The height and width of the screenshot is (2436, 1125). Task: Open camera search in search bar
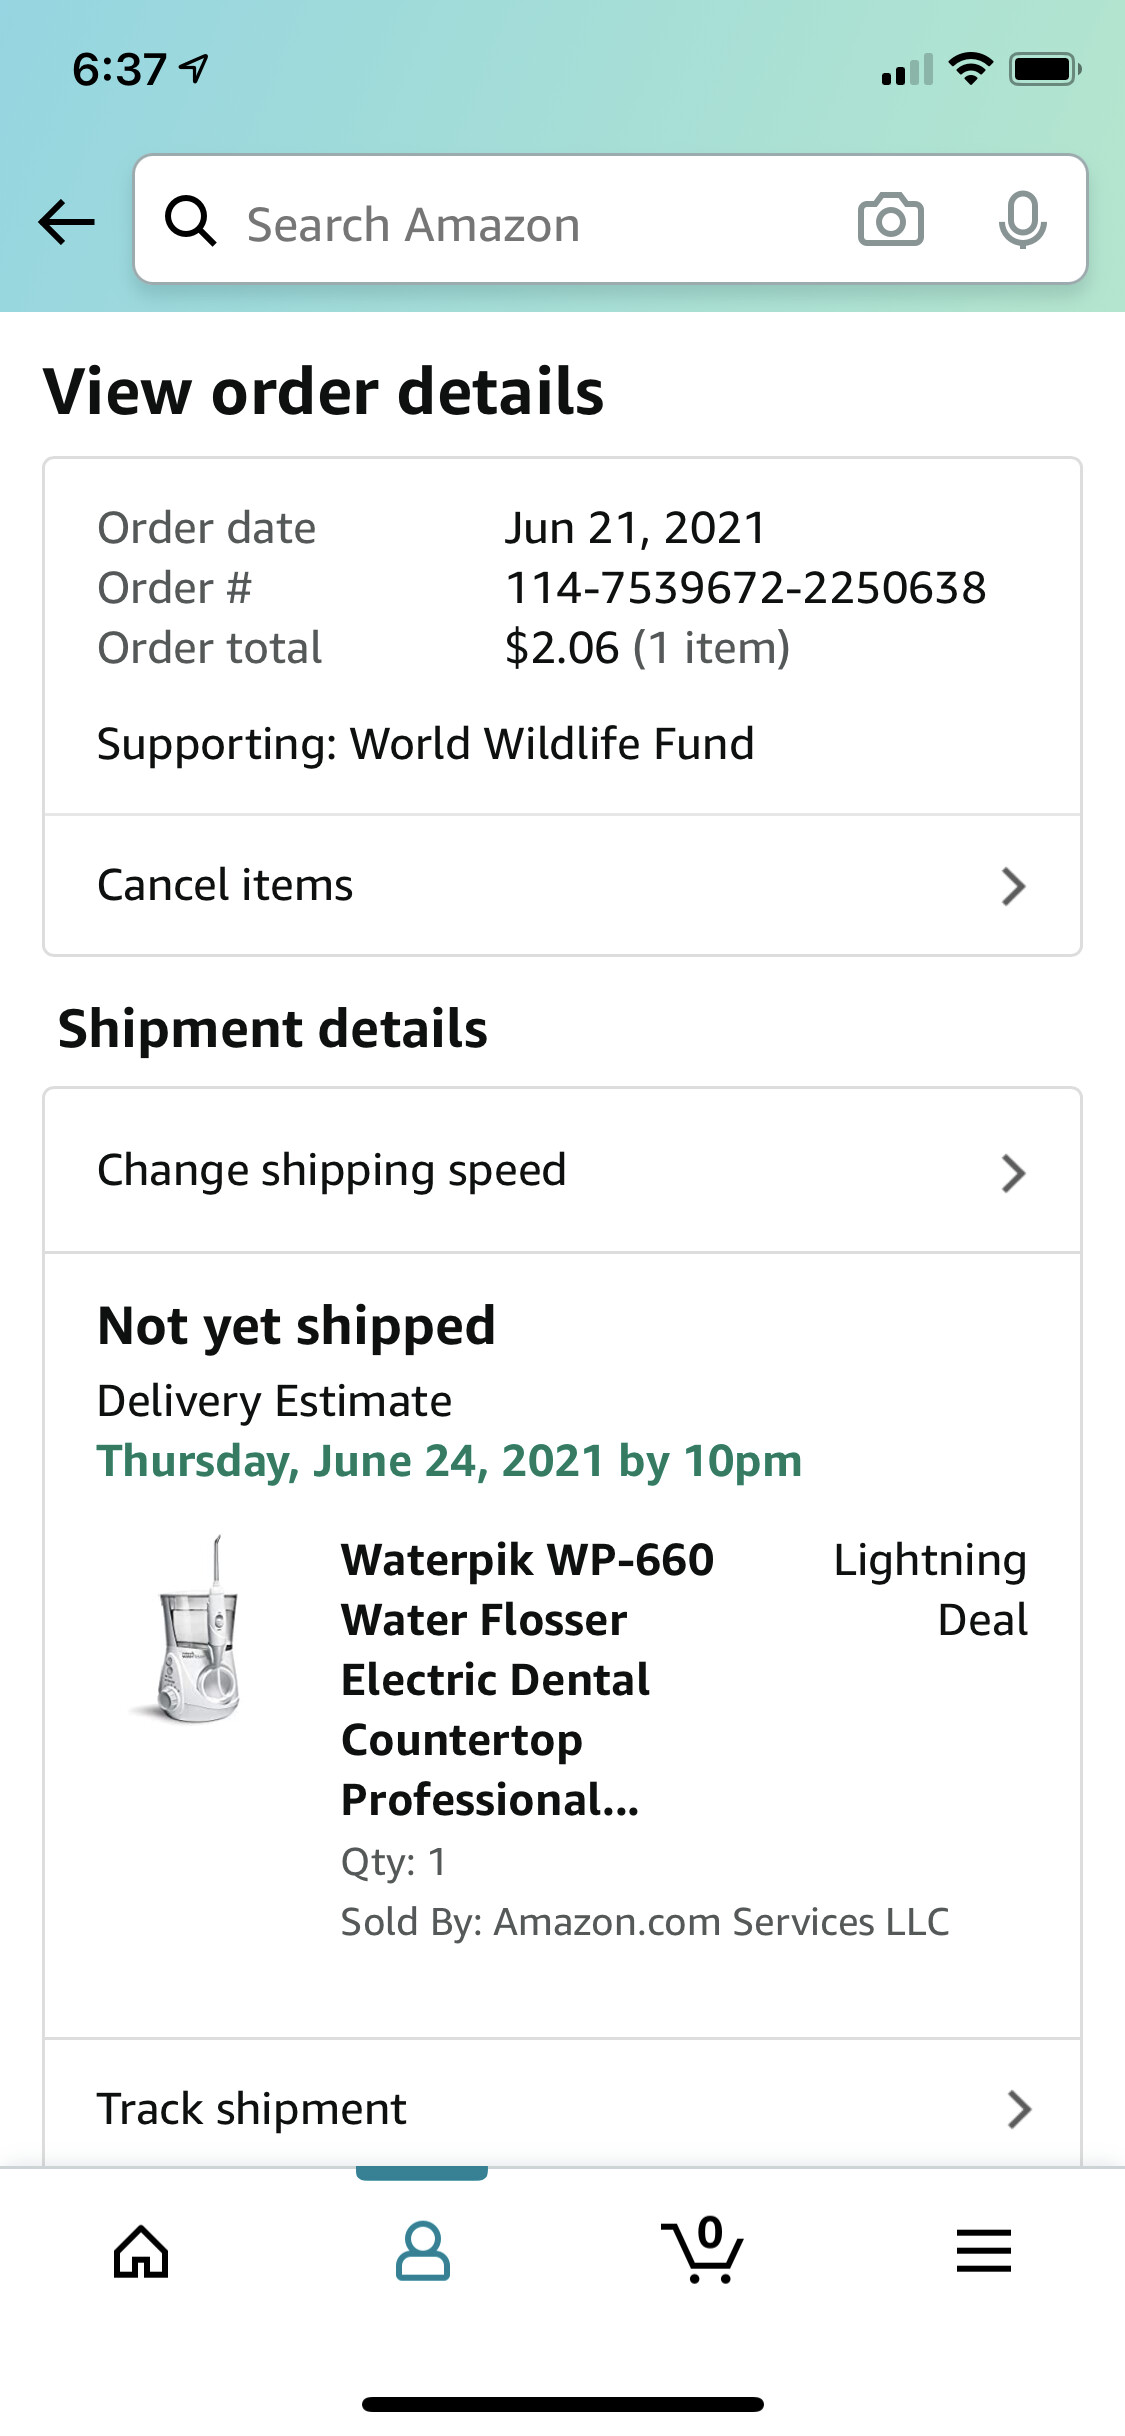(890, 220)
